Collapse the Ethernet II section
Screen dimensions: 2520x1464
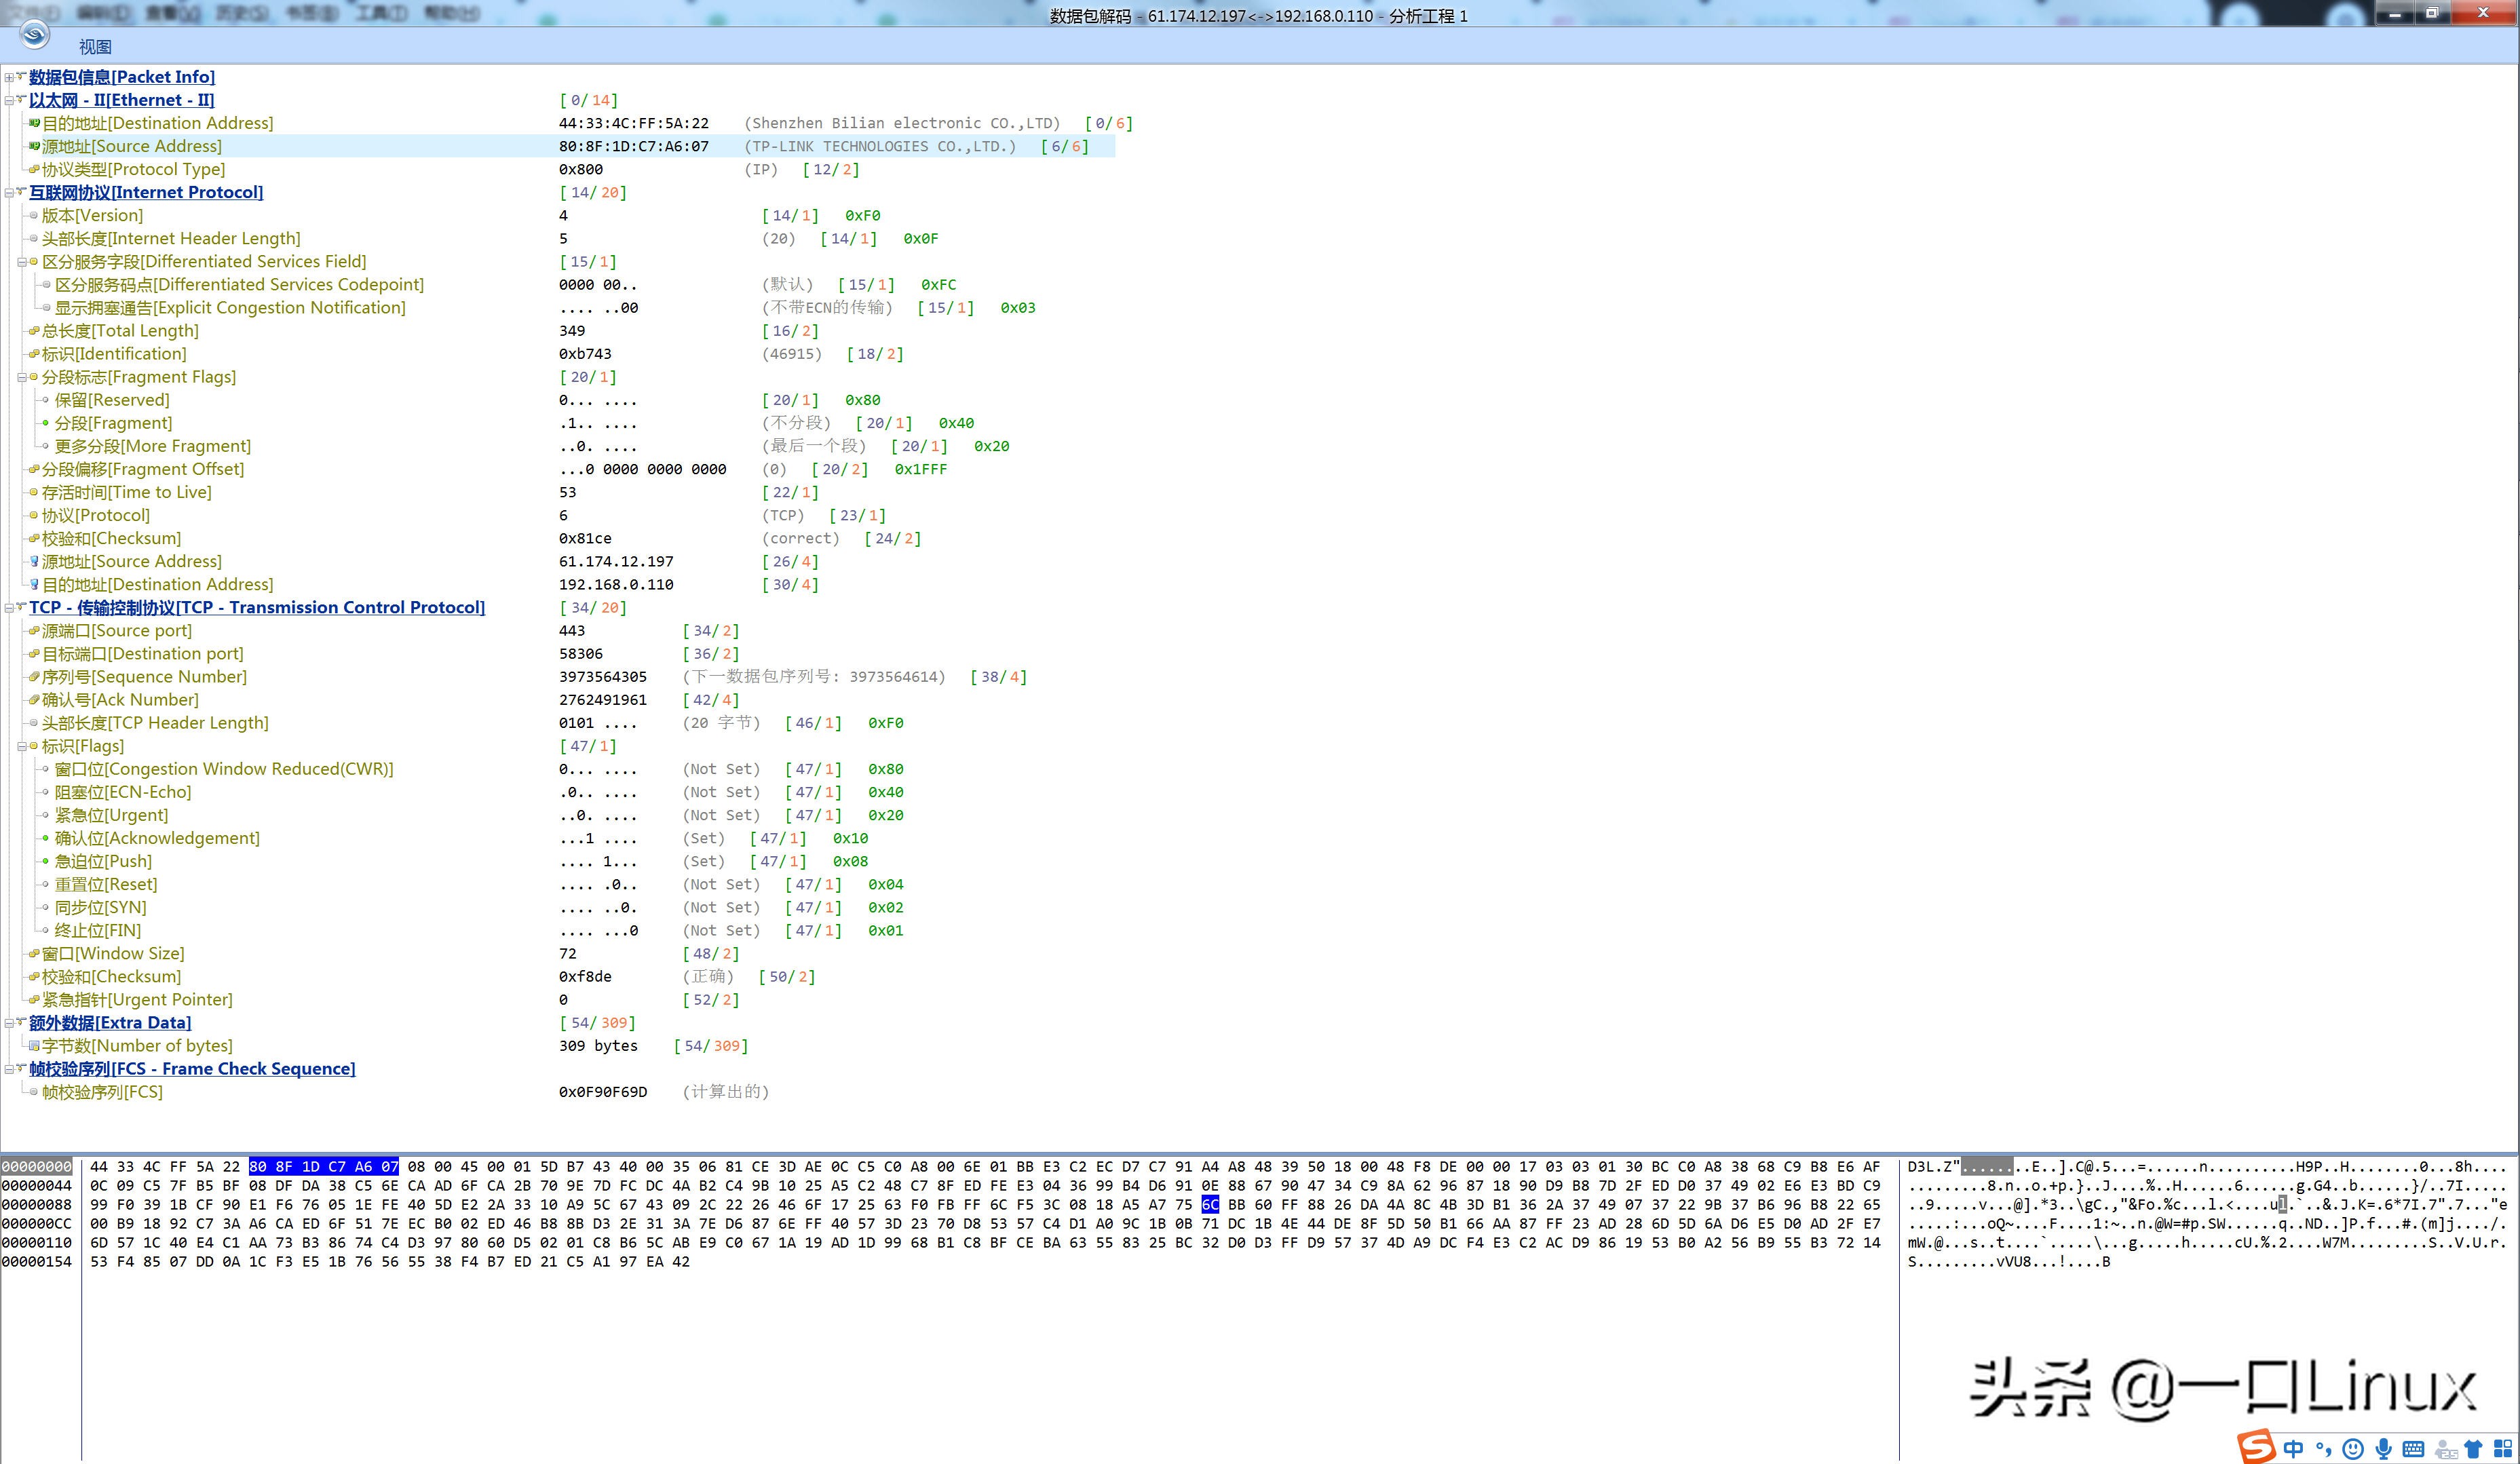(x=9, y=100)
